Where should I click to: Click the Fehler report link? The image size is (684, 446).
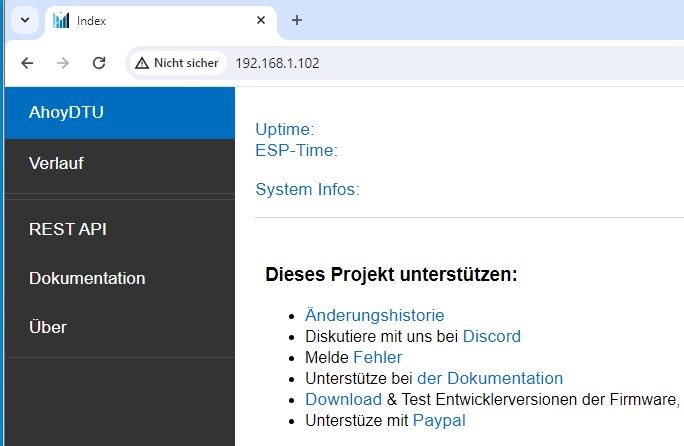coord(377,357)
